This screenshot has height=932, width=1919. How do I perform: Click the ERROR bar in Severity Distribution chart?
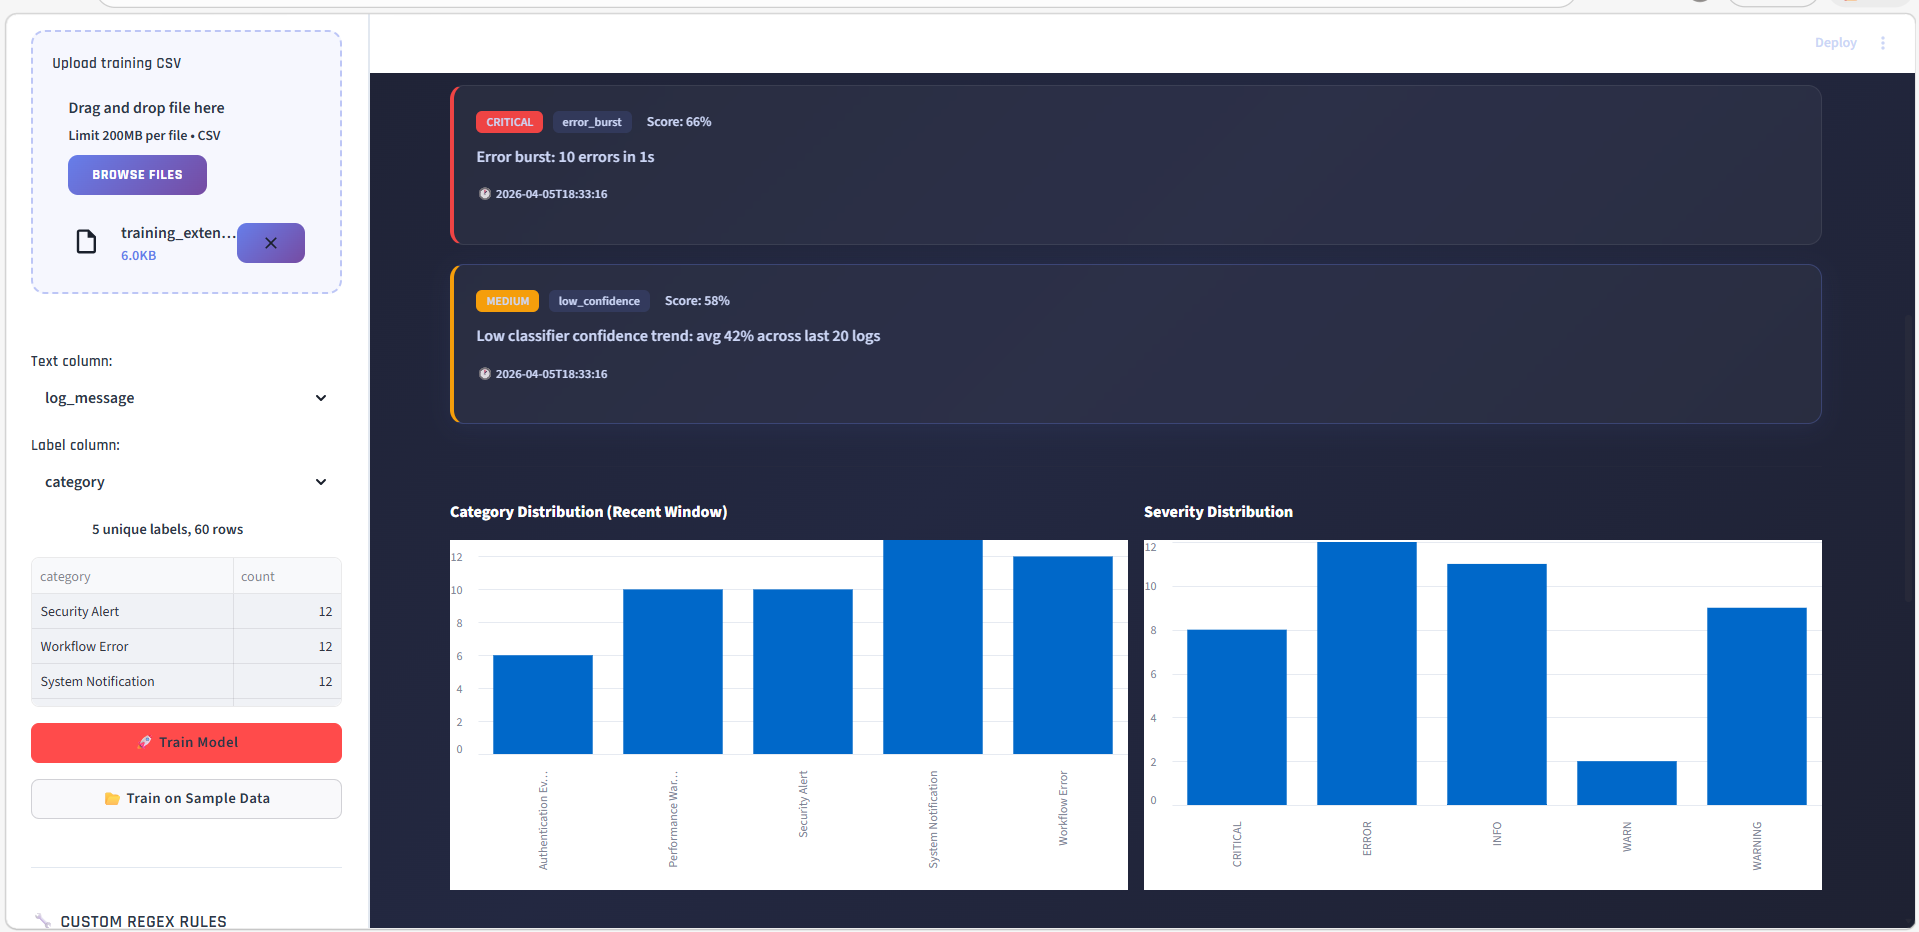(x=1366, y=673)
